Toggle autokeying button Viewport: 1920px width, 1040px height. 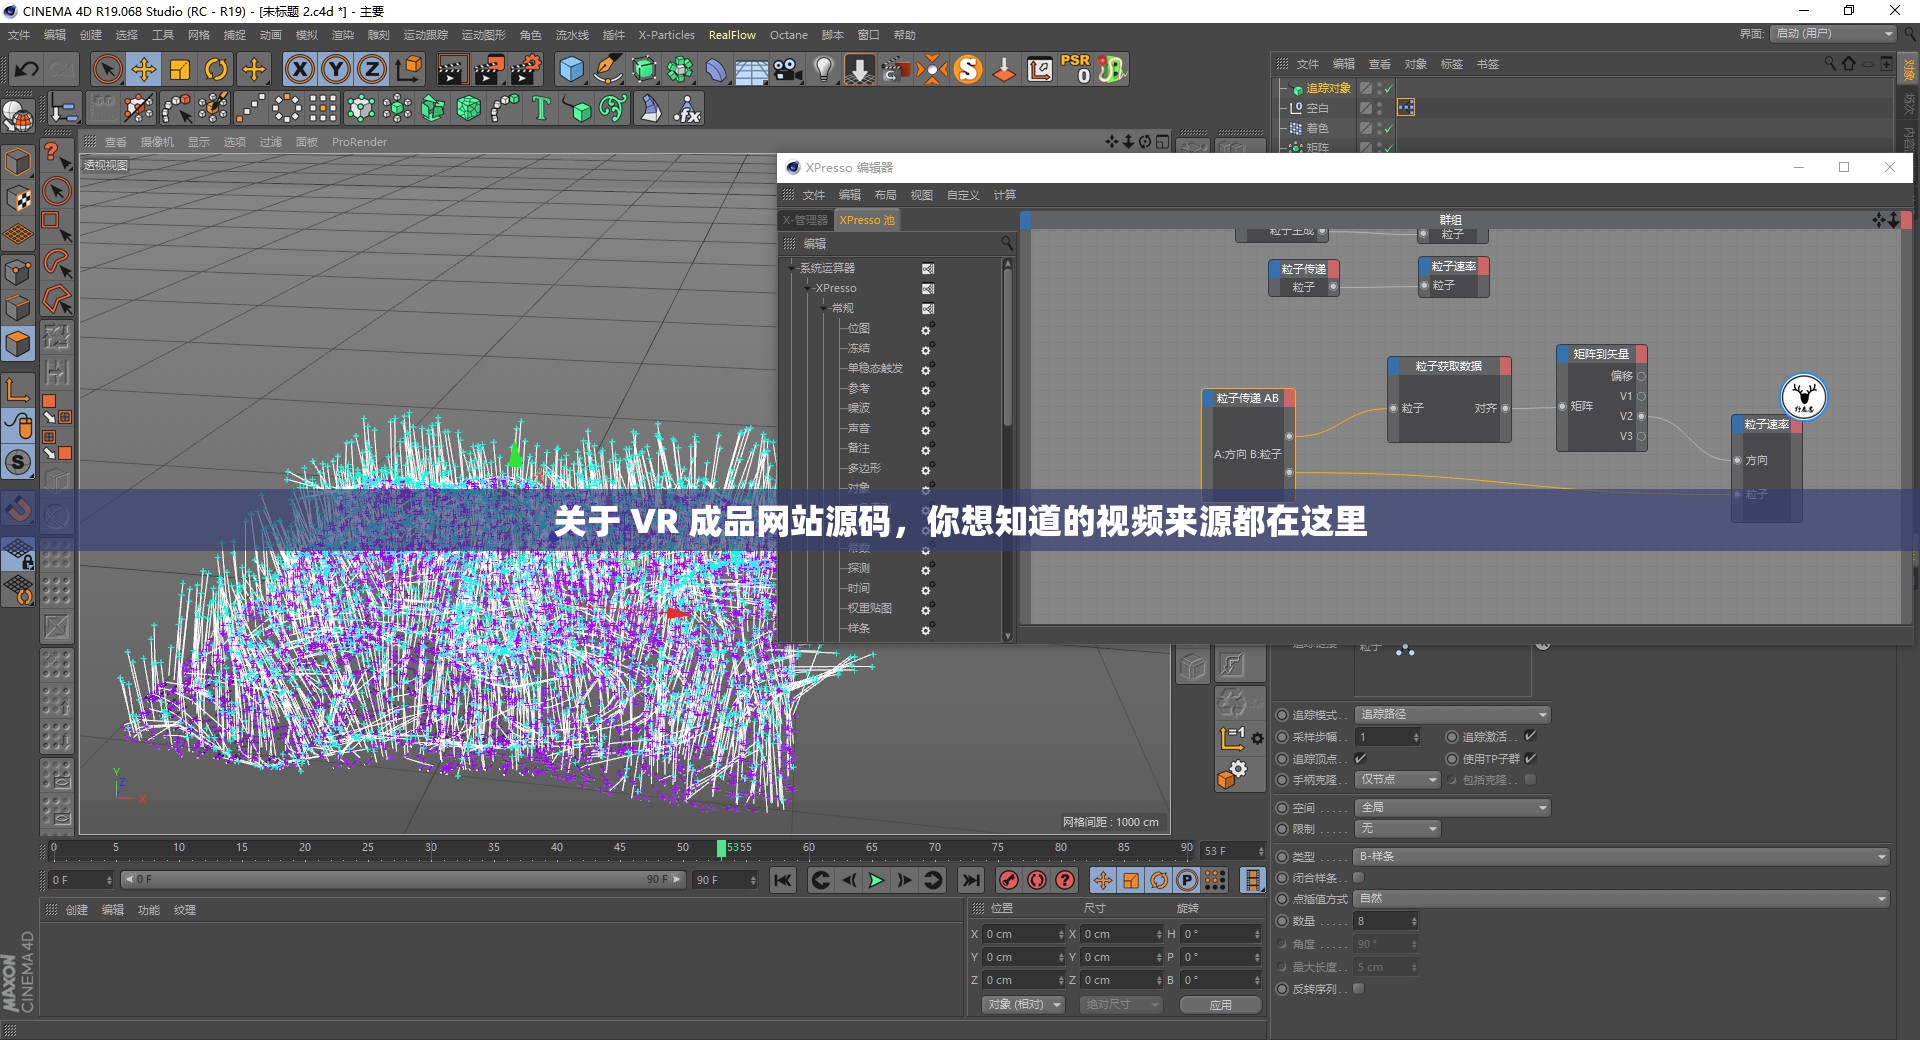pos(1037,880)
